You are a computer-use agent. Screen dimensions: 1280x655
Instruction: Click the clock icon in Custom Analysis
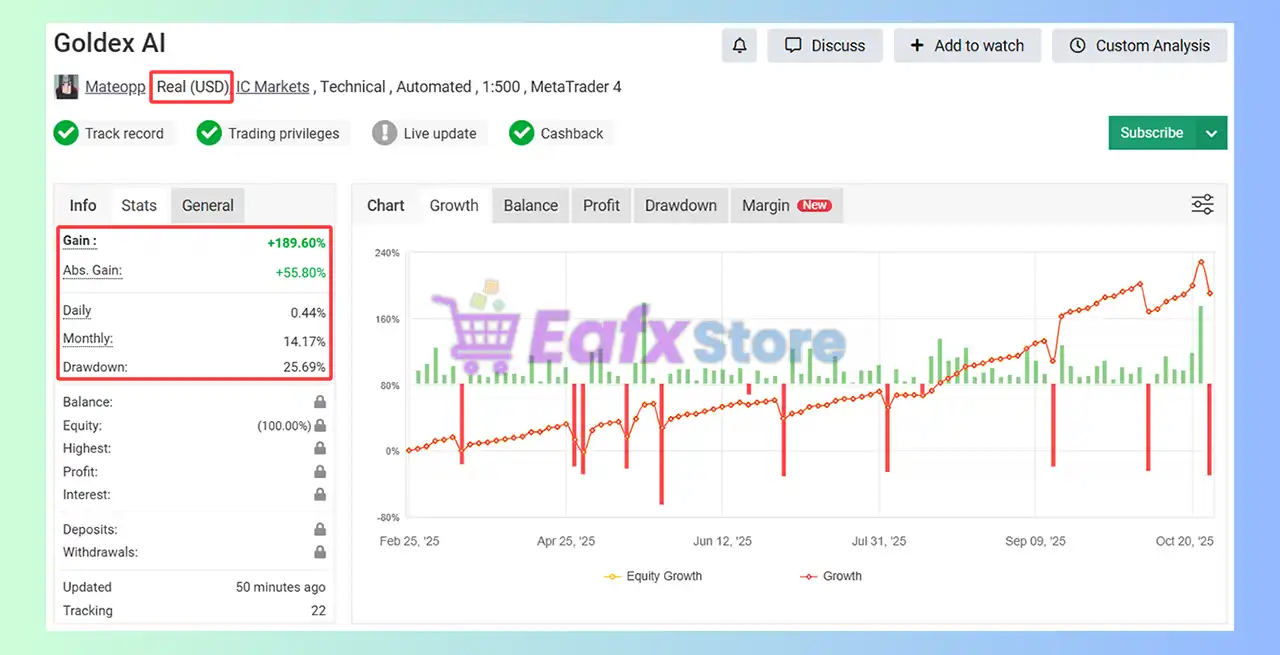[x=1077, y=45]
